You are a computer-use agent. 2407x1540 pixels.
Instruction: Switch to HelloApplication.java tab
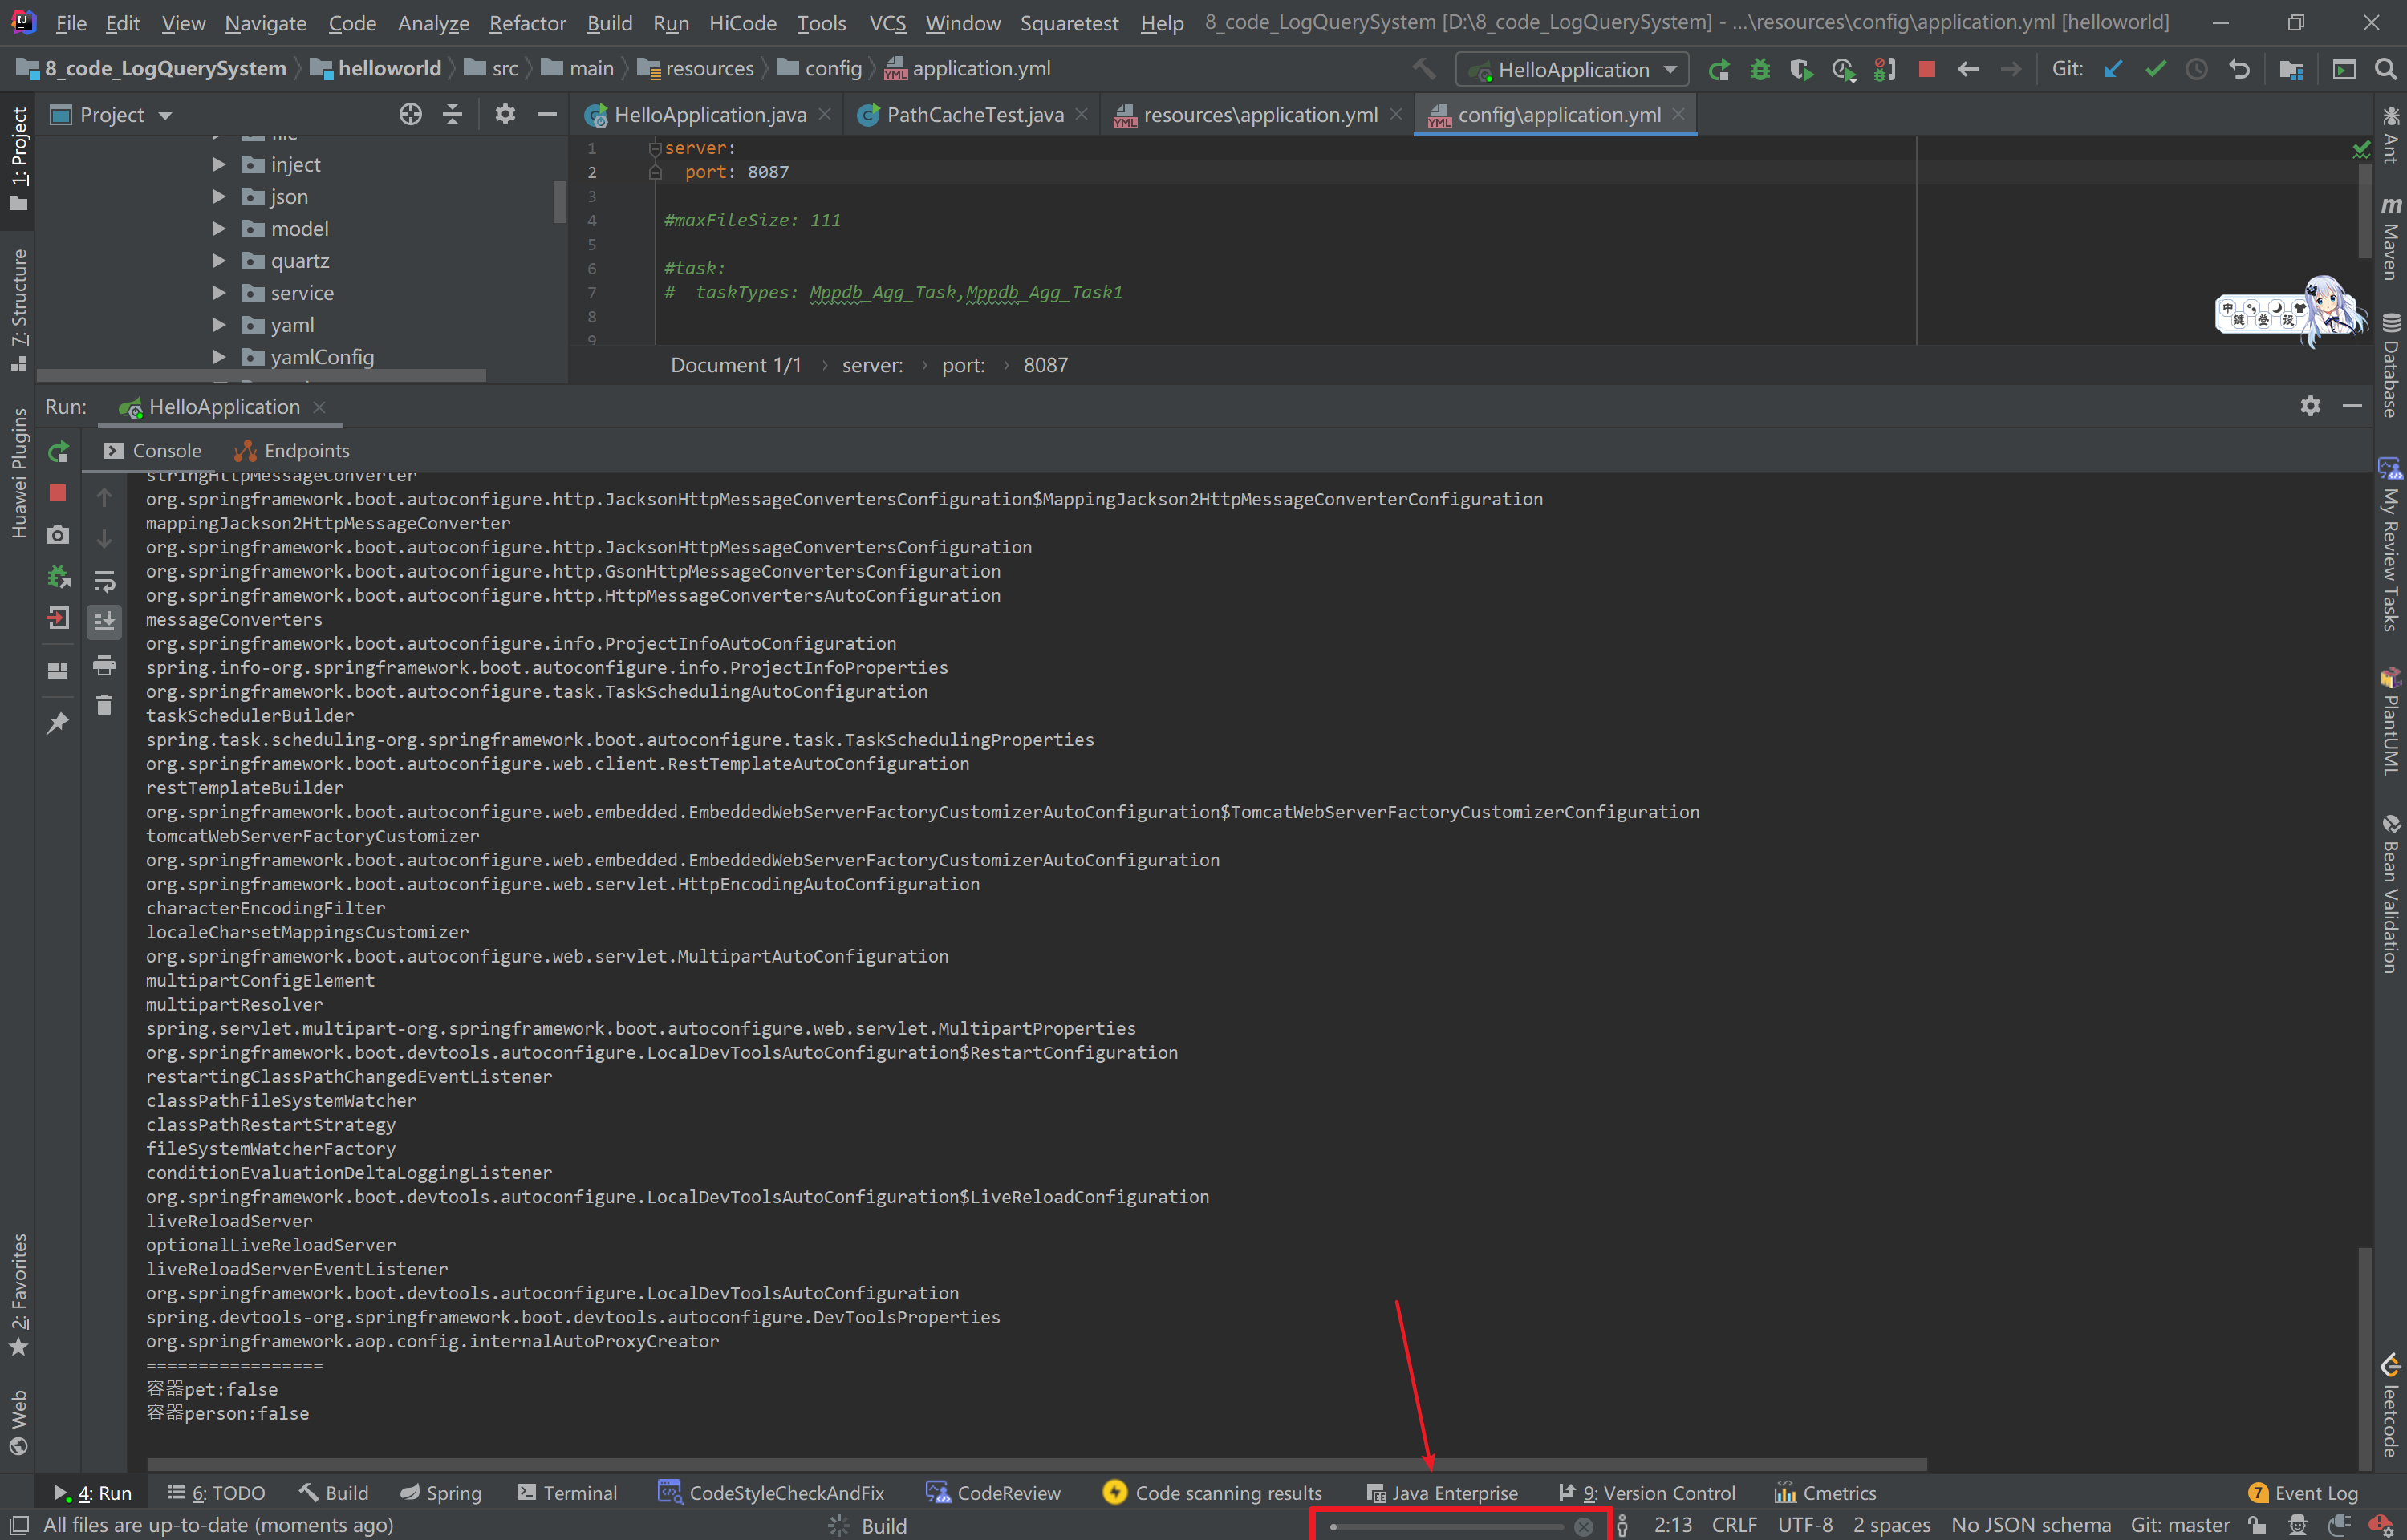click(x=709, y=115)
